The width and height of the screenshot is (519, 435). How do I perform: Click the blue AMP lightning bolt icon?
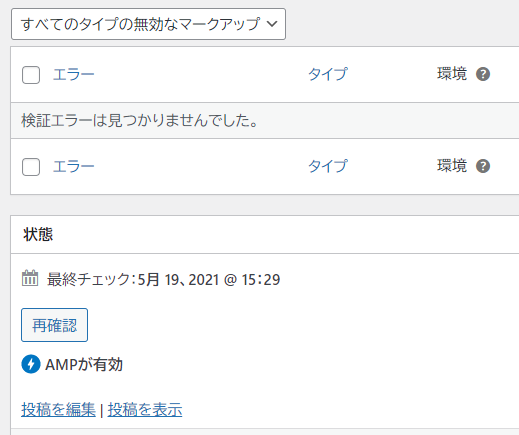click(x=31, y=364)
